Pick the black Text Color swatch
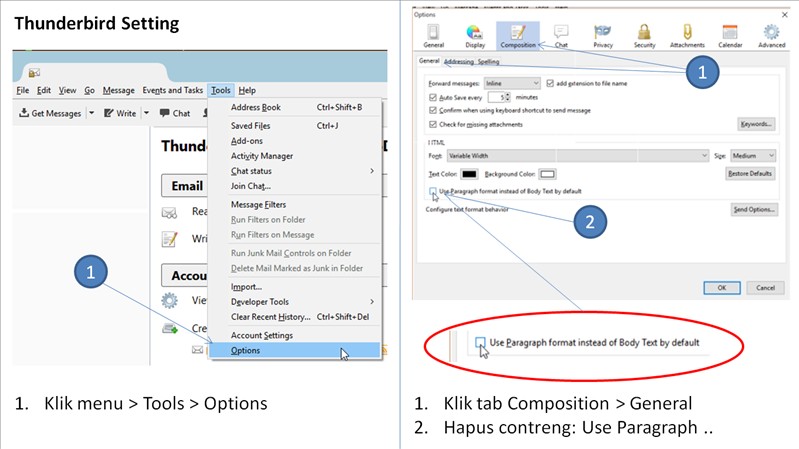 469,174
